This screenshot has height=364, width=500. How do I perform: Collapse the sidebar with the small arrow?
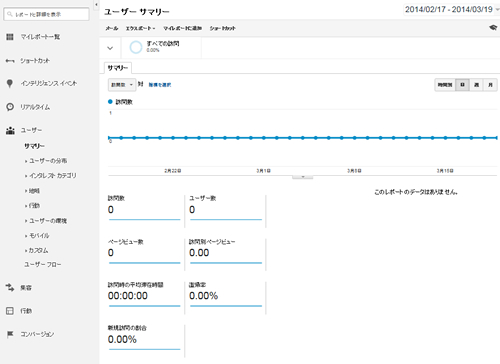coord(96,5)
